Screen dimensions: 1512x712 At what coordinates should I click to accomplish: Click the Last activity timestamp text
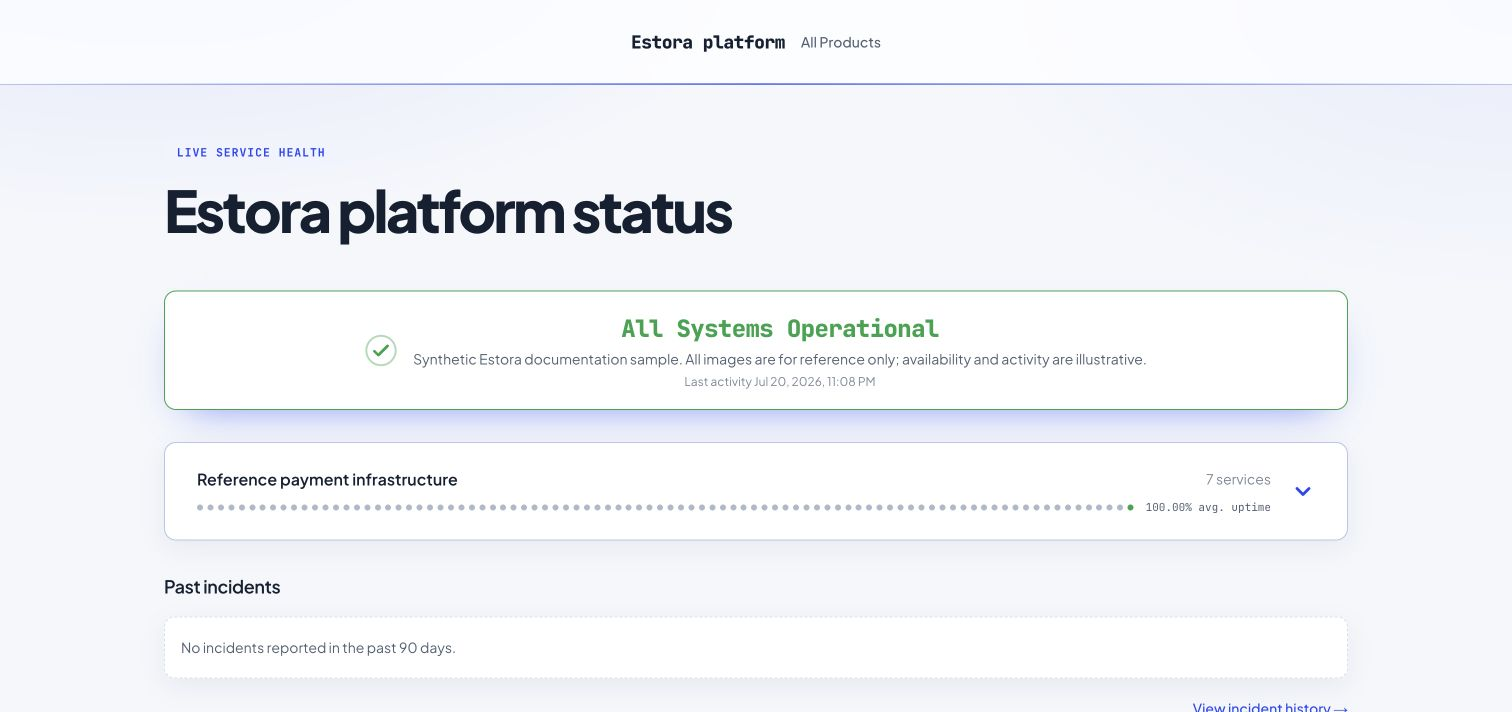(780, 381)
